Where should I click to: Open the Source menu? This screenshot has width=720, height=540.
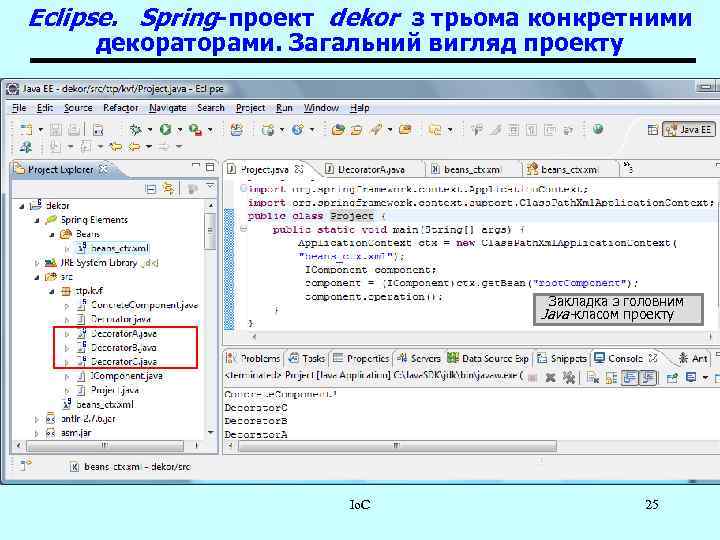(78, 108)
